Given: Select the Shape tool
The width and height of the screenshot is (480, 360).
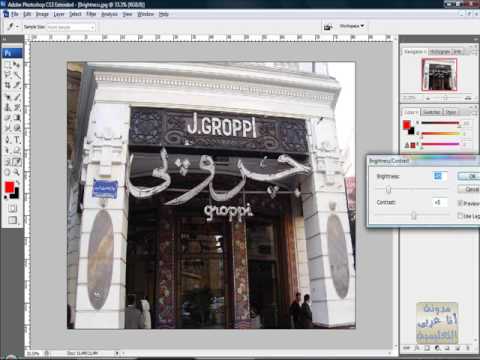Looking at the screenshot, I should point(17,150).
